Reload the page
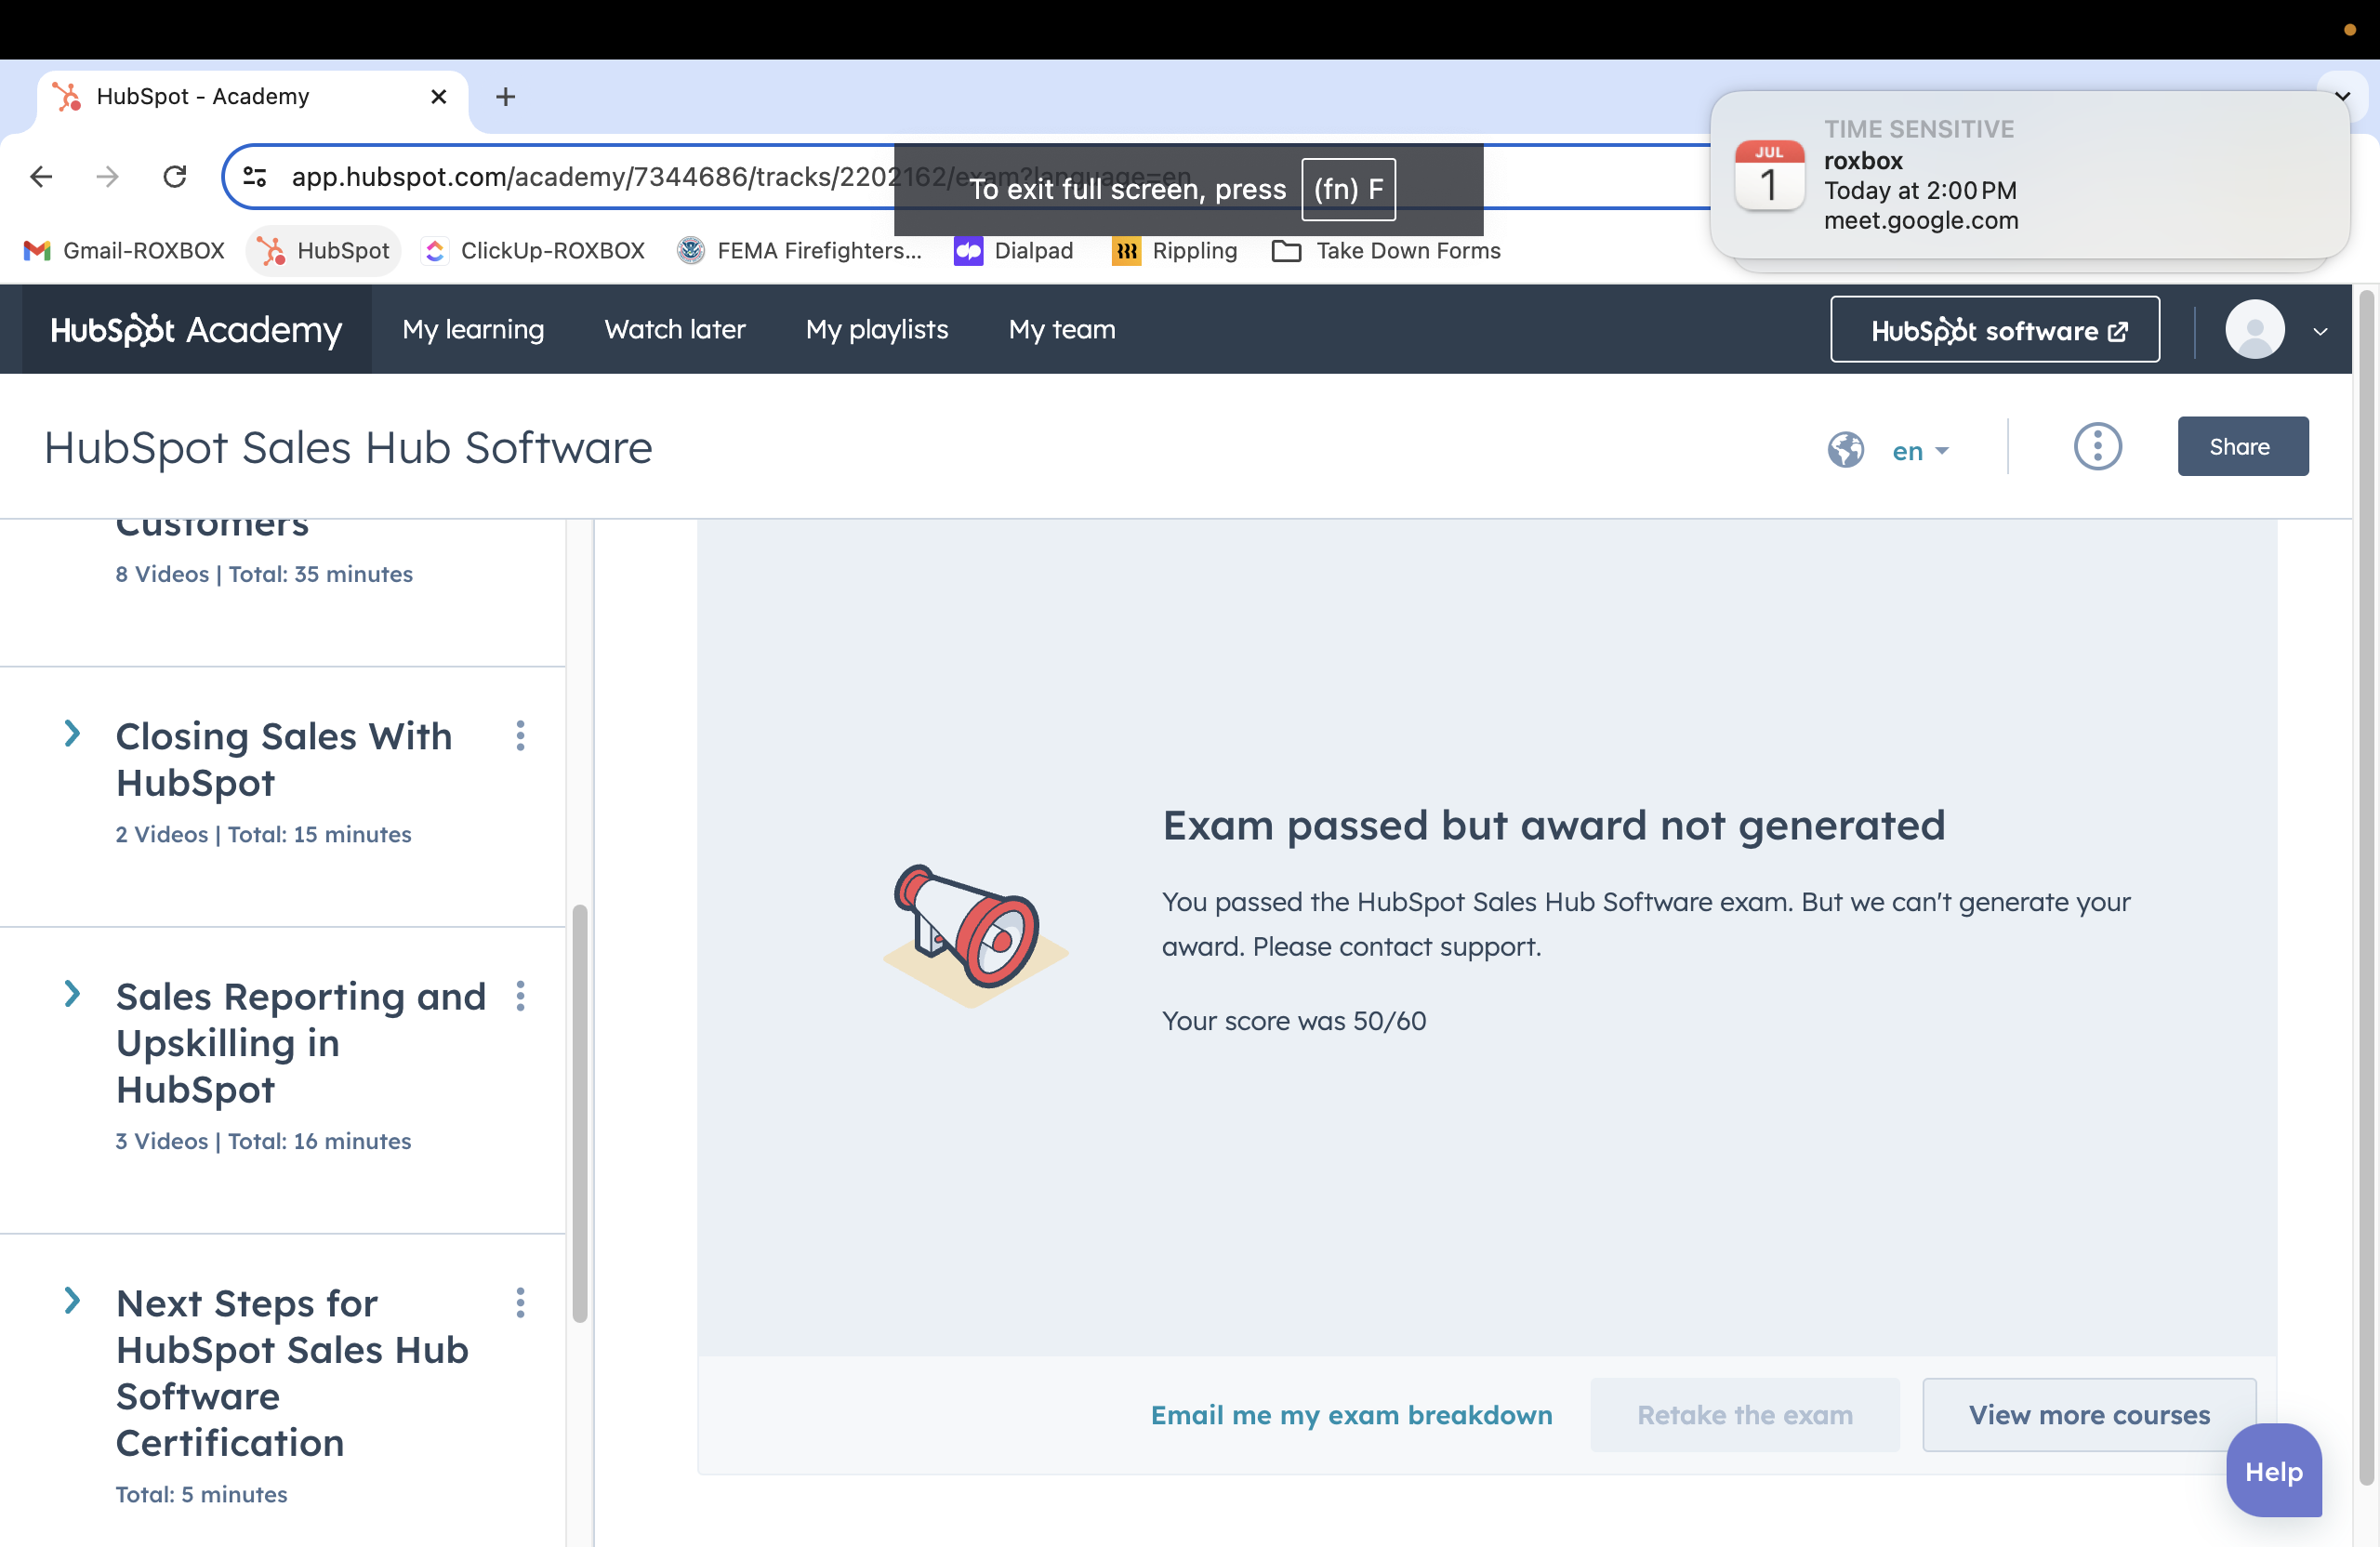The width and height of the screenshot is (2380, 1547). point(175,176)
